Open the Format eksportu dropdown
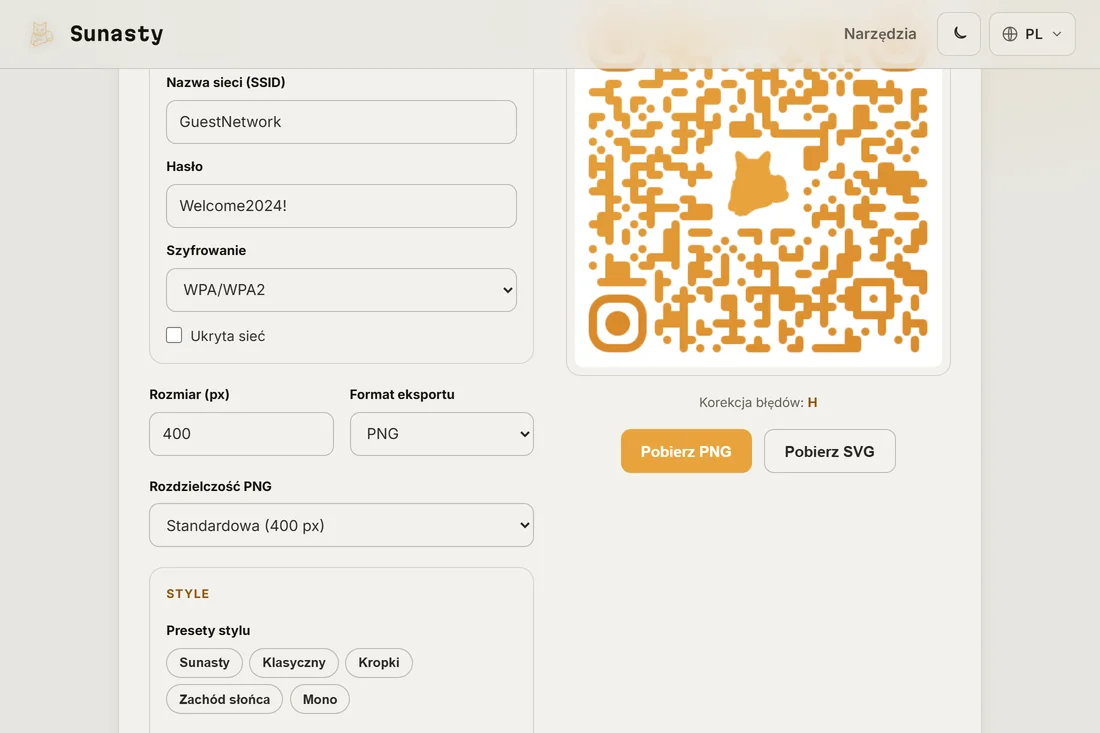 click(442, 433)
